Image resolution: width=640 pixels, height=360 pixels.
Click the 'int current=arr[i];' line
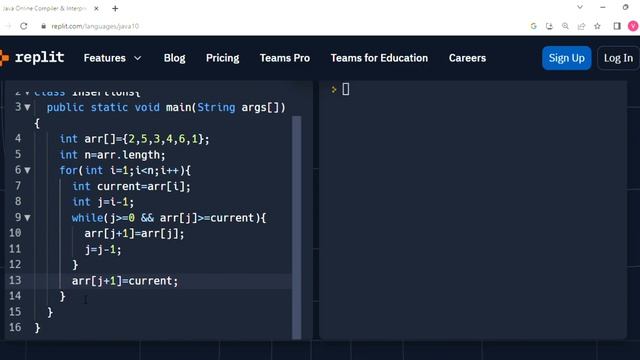tap(131, 186)
